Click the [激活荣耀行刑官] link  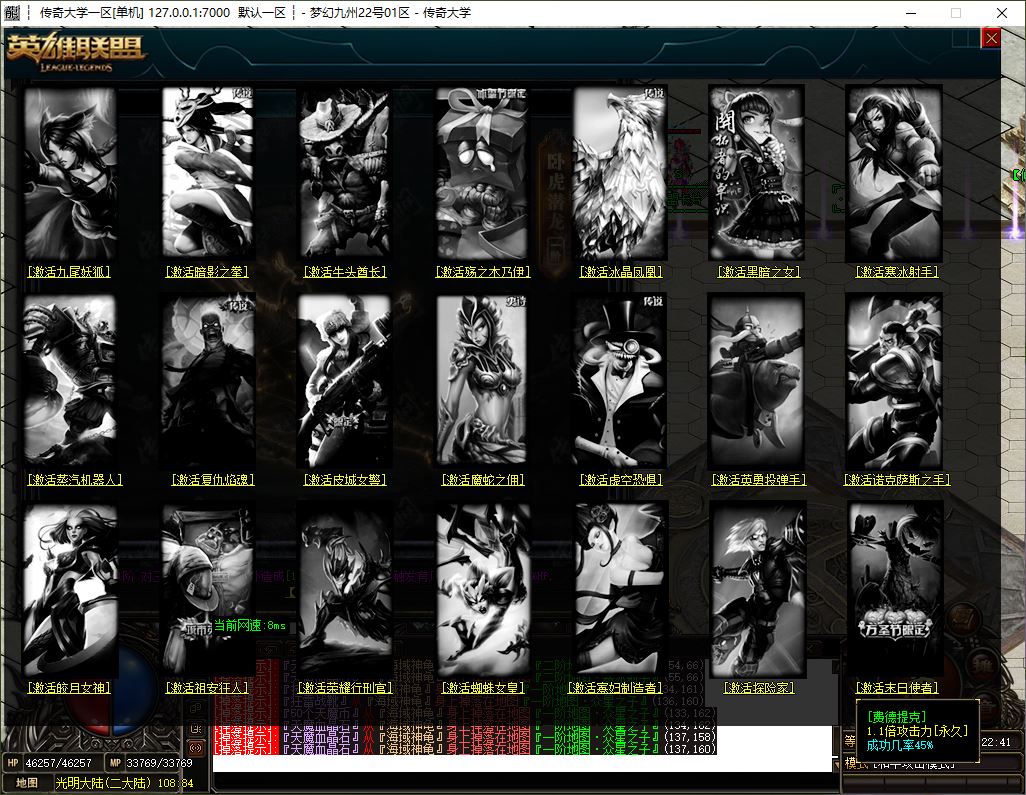(345, 688)
